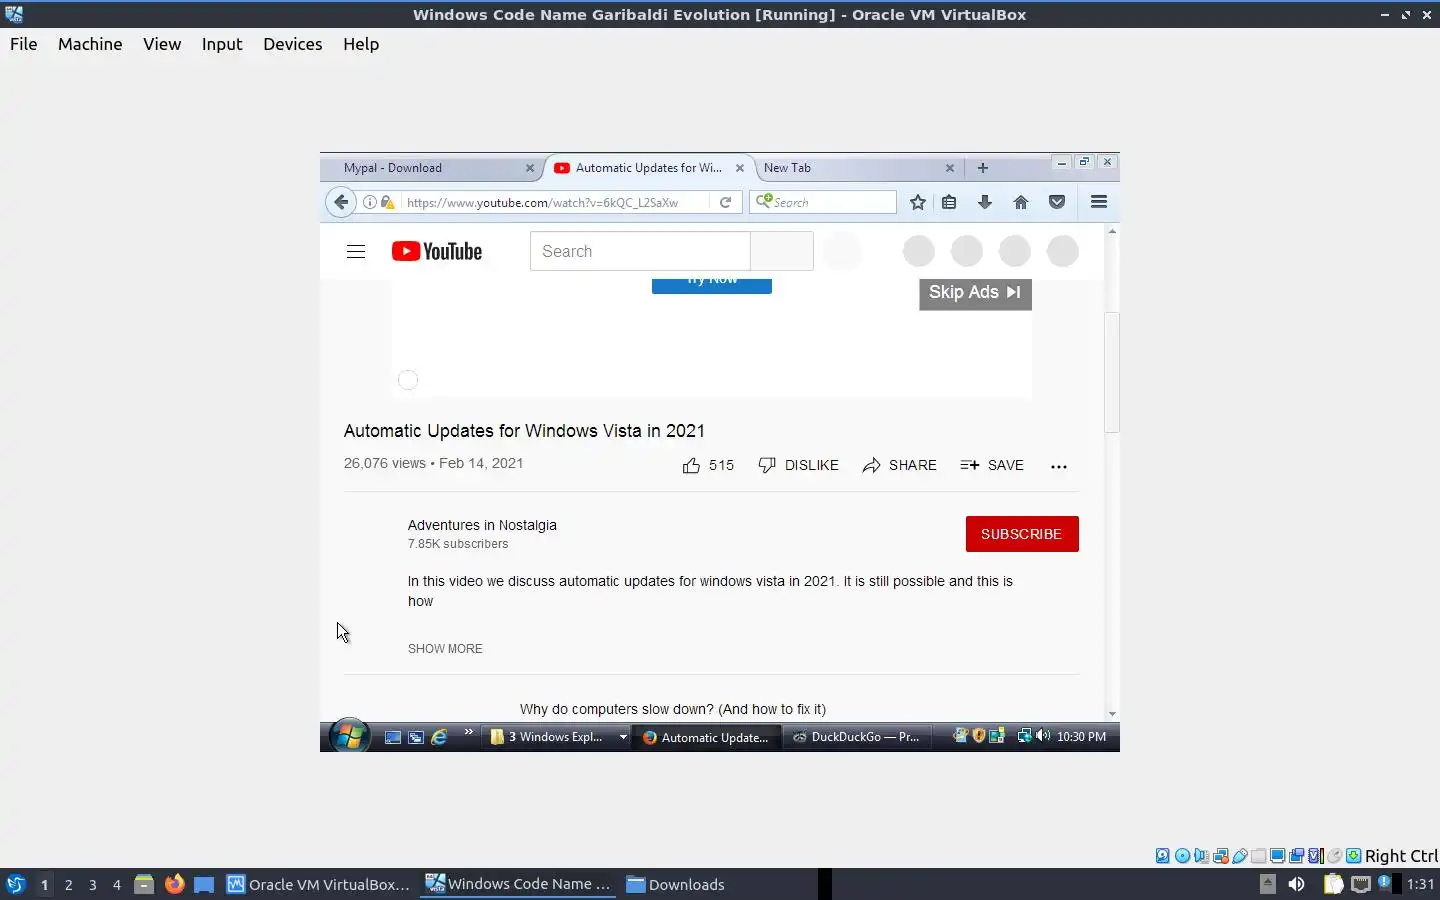Open the video's three-dot more actions

(x=1059, y=466)
